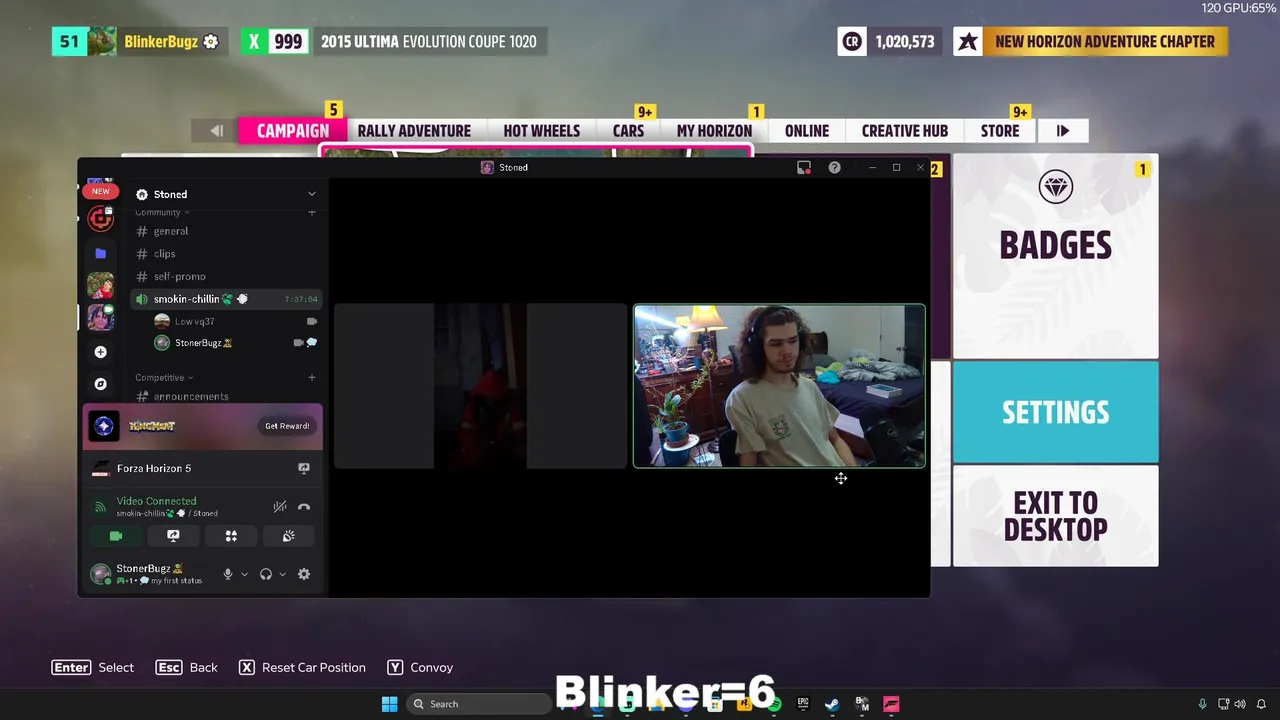Image resolution: width=1280 pixels, height=720 pixels.
Task: Select the dark video tile on left
Action: point(480,386)
